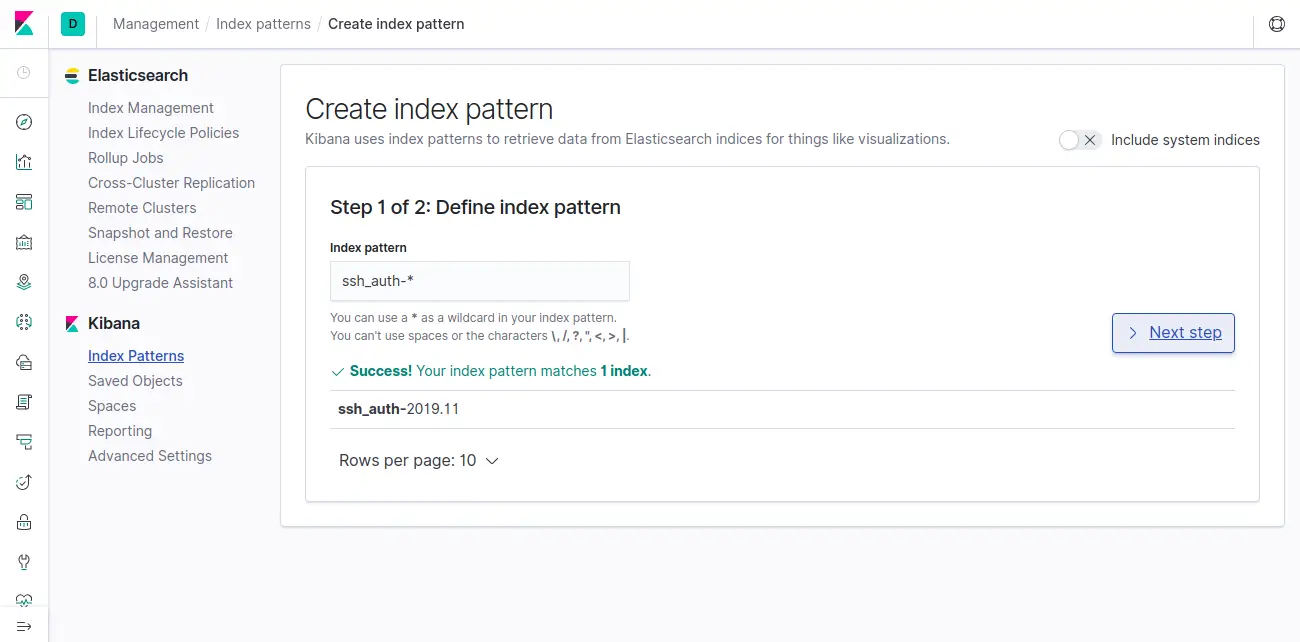This screenshot has height=642, width=1300.
Task: Open Uptime icon in sidebar
Action: click(x=24, y=482)
